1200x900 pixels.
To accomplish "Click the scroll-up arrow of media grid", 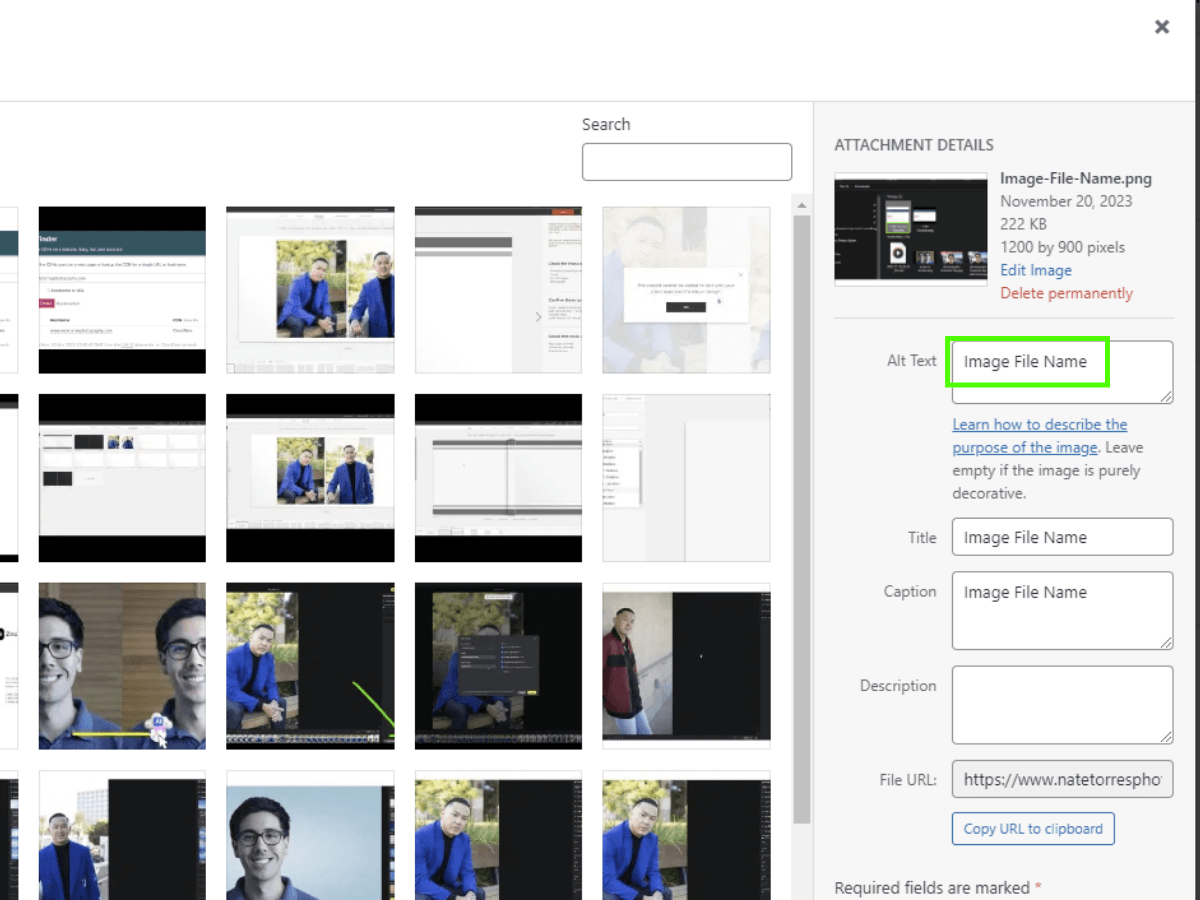I will pyautogui.click(x=801, y=206).
